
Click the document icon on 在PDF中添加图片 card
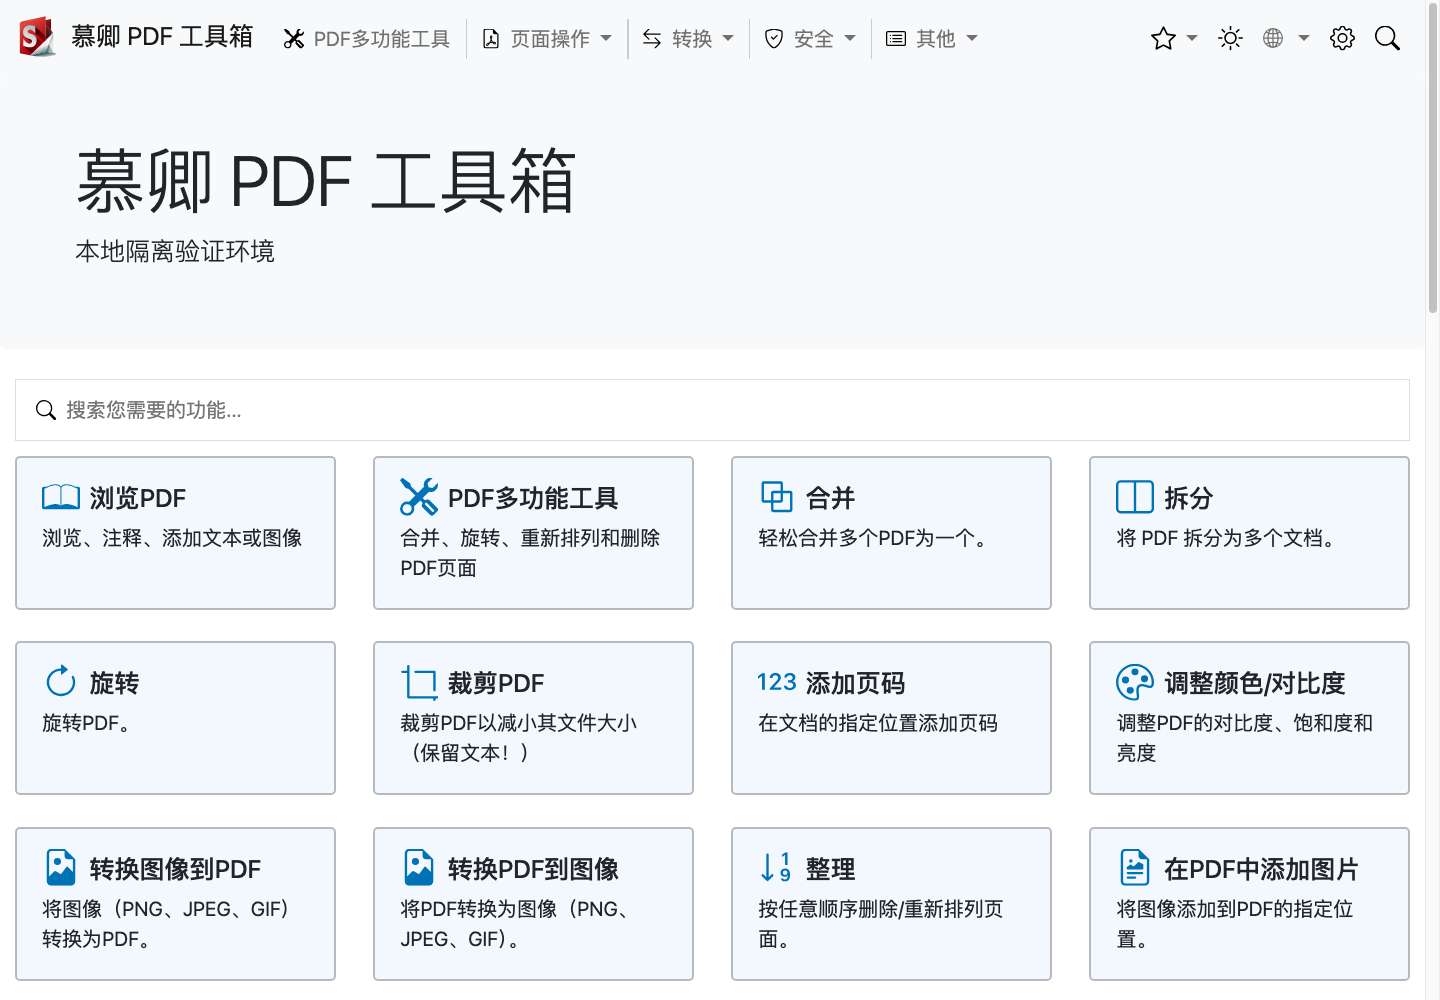pyautogui.click(x=1135, y=867)
